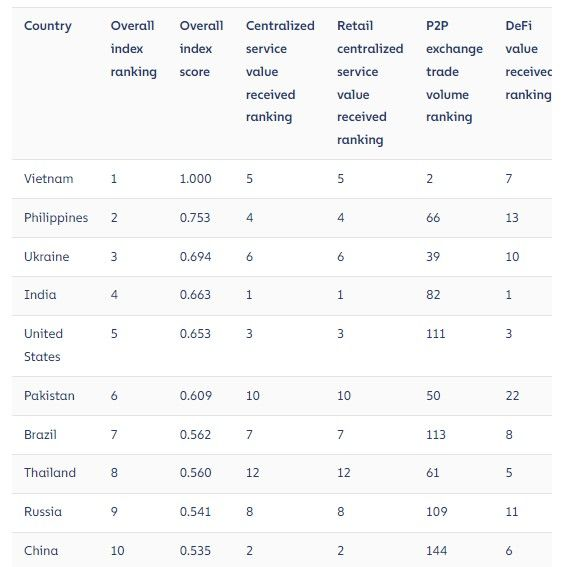Click the Philippines row name
563x567 pixels.
coord(56,218)
